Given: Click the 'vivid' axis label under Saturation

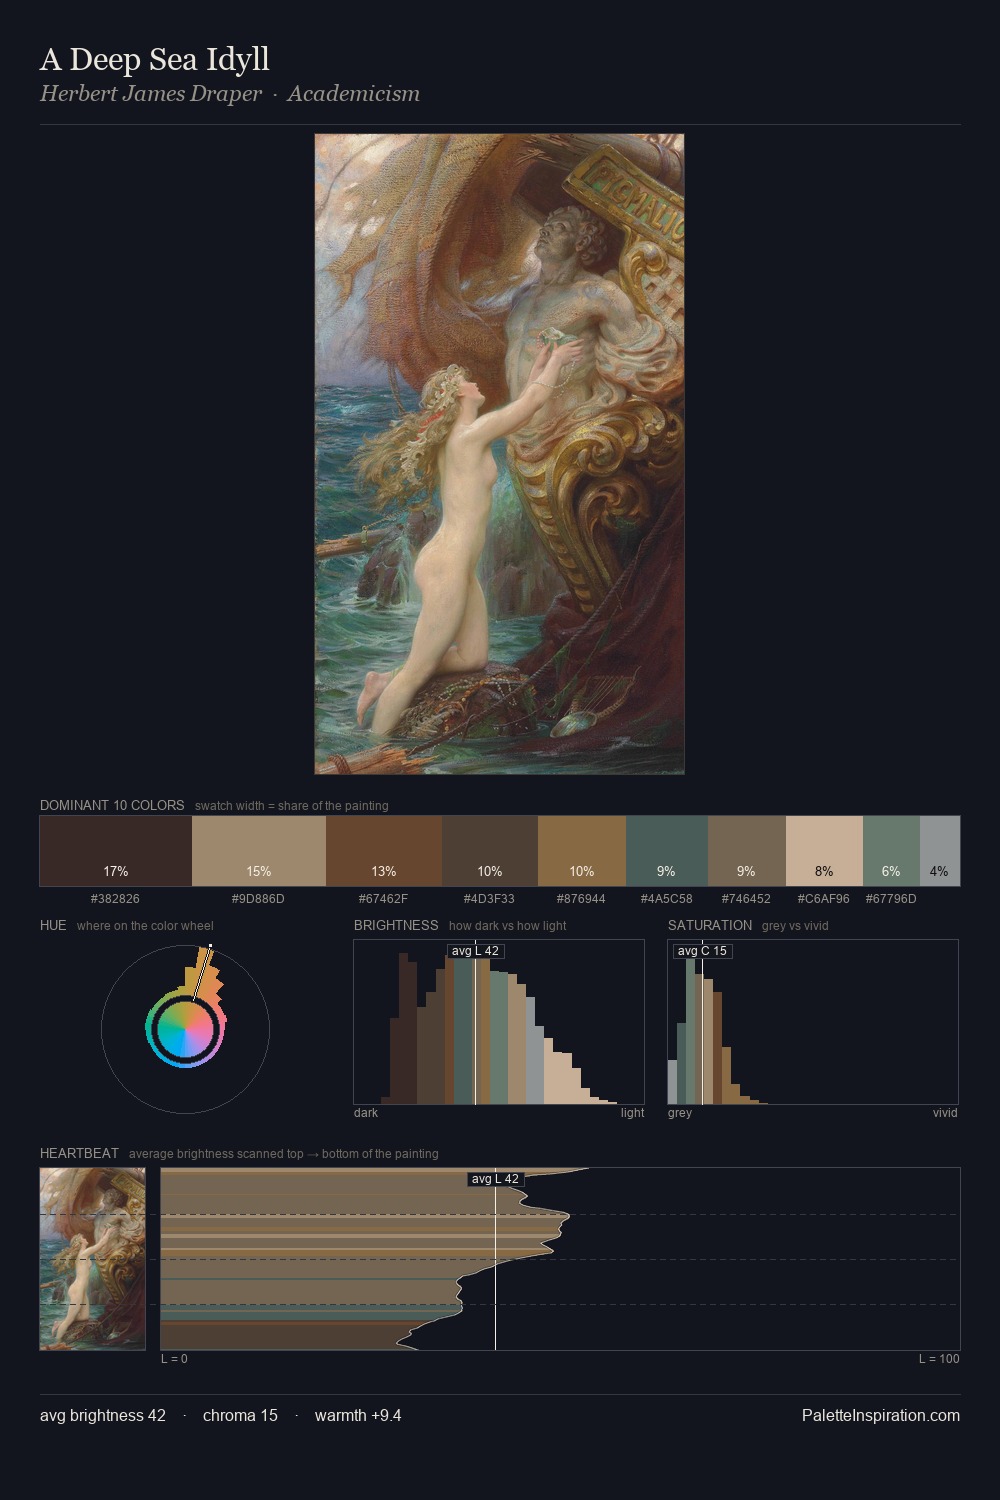Looking at the screenshot, I should 945,1113.
